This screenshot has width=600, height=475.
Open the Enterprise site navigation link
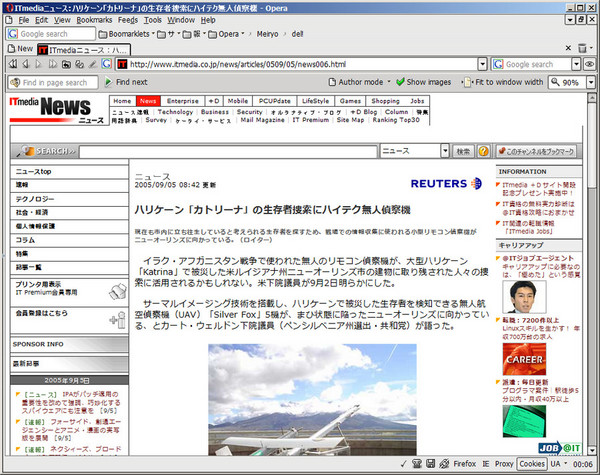[183, 101]
